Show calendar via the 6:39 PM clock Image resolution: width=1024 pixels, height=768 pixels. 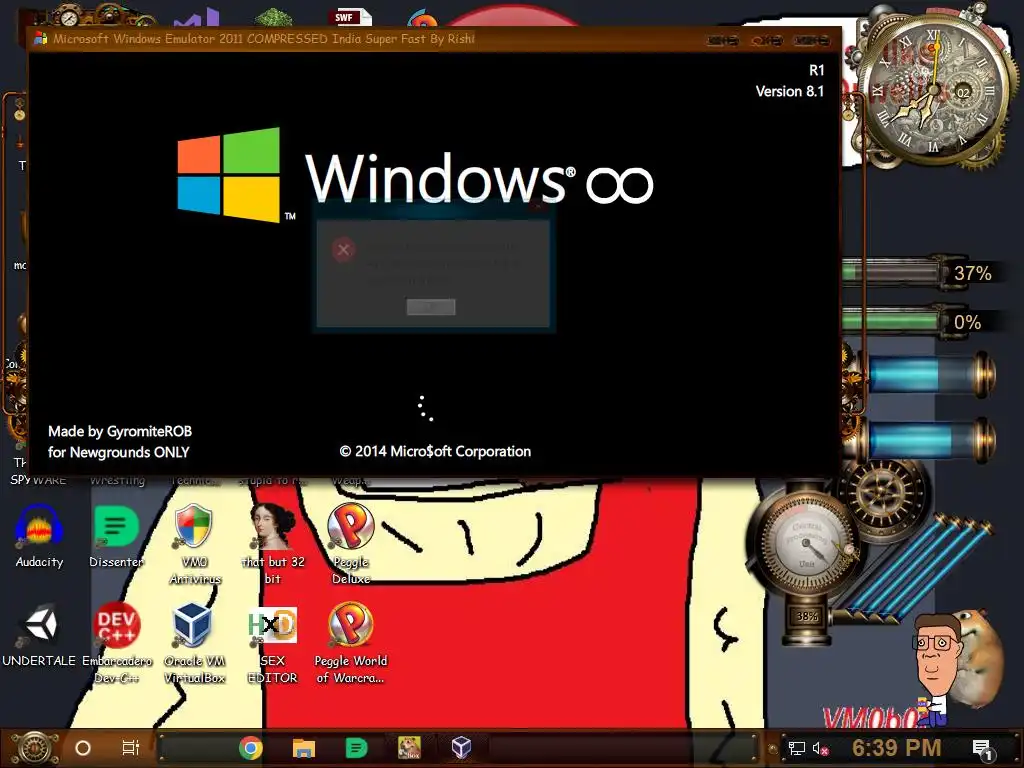click(x=897, y=748)
